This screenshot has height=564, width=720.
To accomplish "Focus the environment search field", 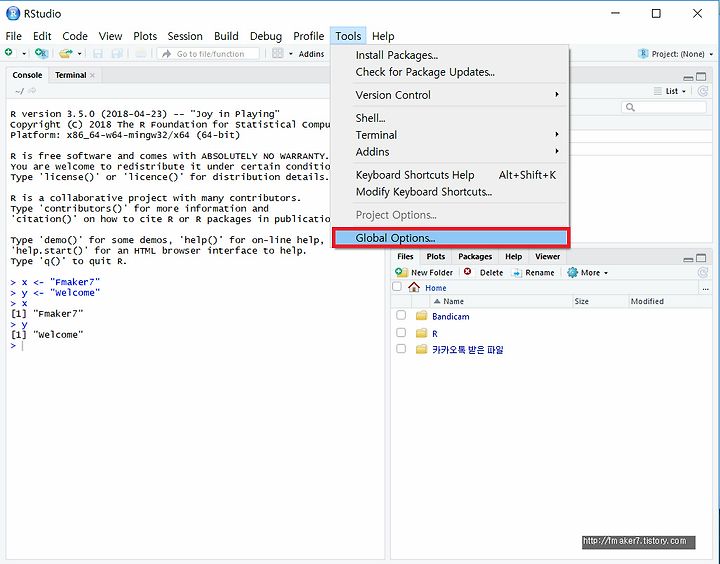I will click(x=664, y=107).
